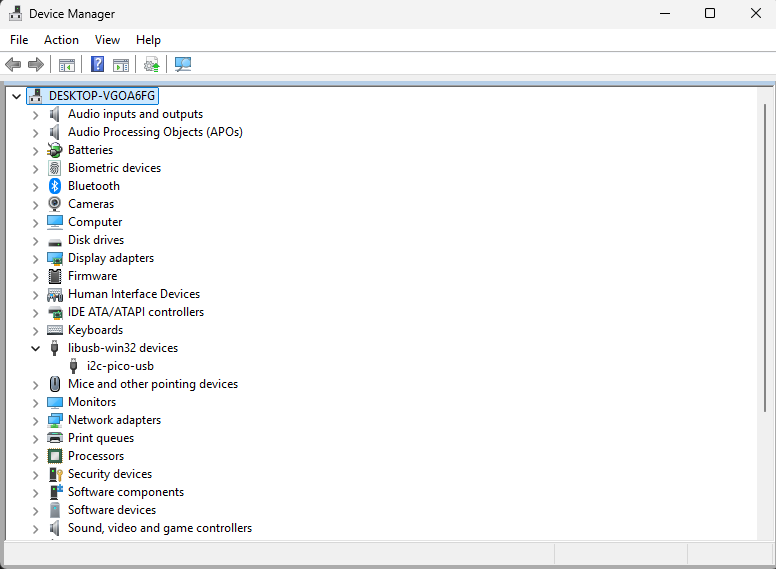This screenshot has height=569, width=776.
Task: Click the Processors category icon
Action: [x=54, y=456]
